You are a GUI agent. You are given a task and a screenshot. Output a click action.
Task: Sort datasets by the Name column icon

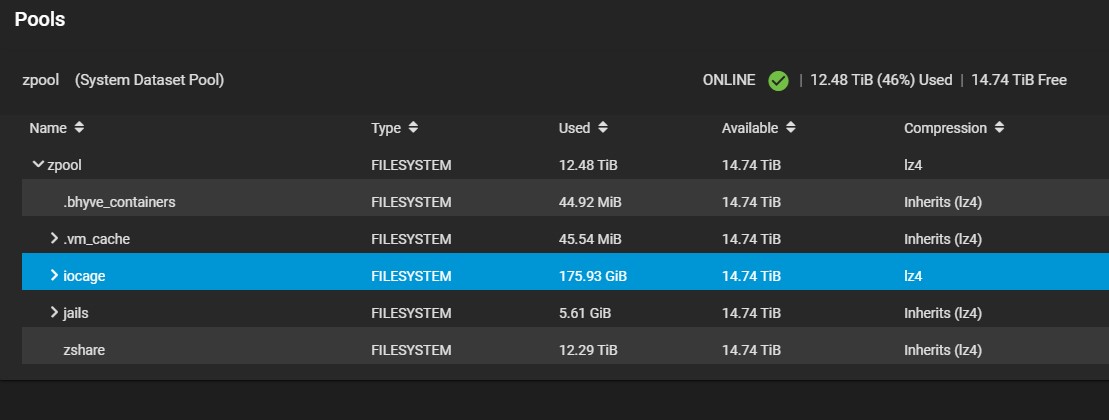pos(79,128)
